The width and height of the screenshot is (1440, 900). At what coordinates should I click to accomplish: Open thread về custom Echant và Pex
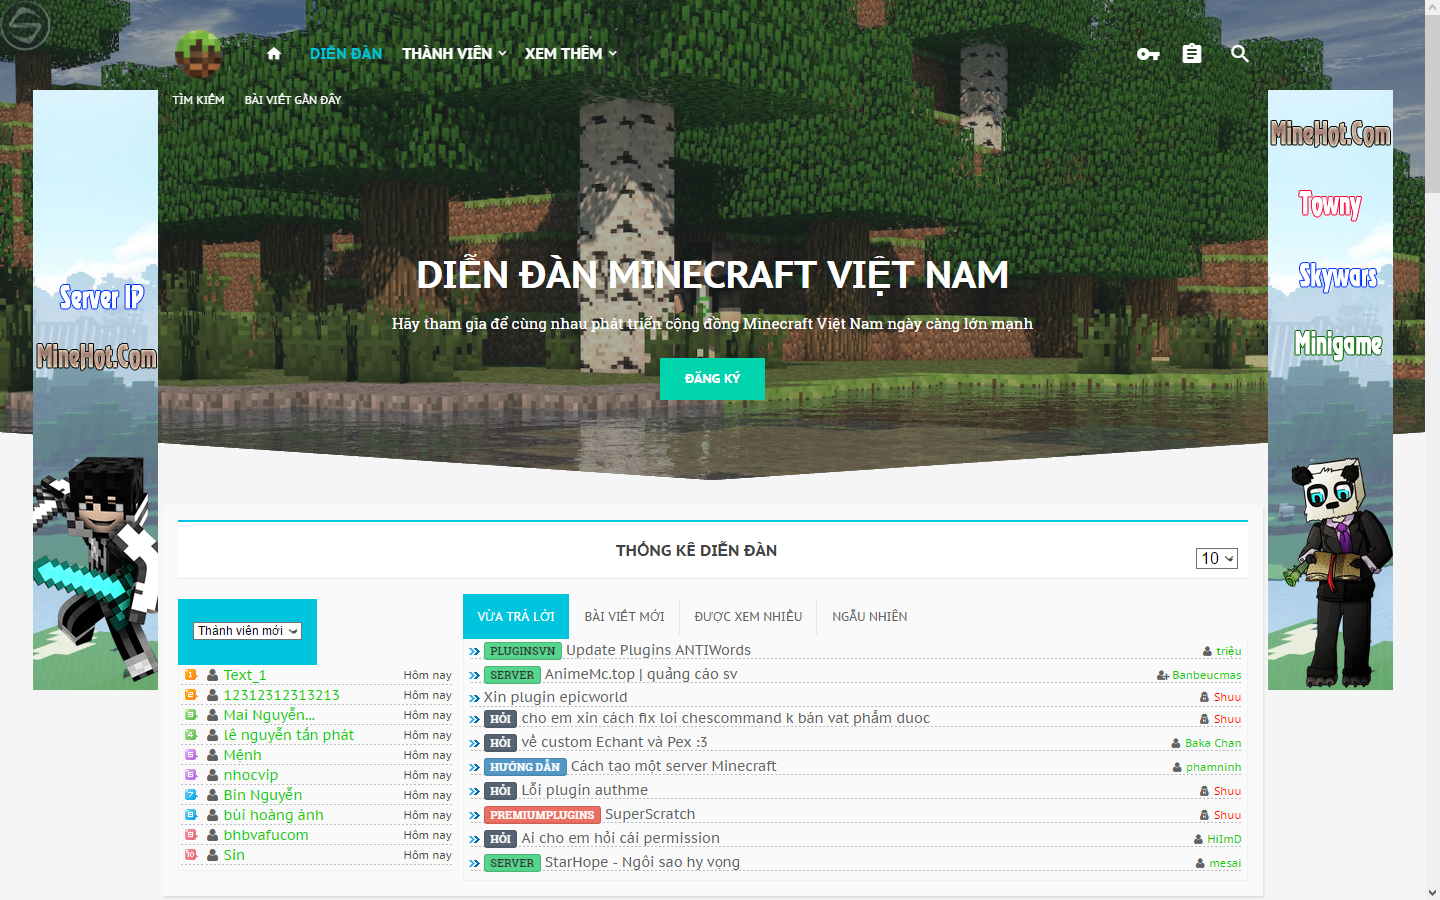click(x=614, y=742)
